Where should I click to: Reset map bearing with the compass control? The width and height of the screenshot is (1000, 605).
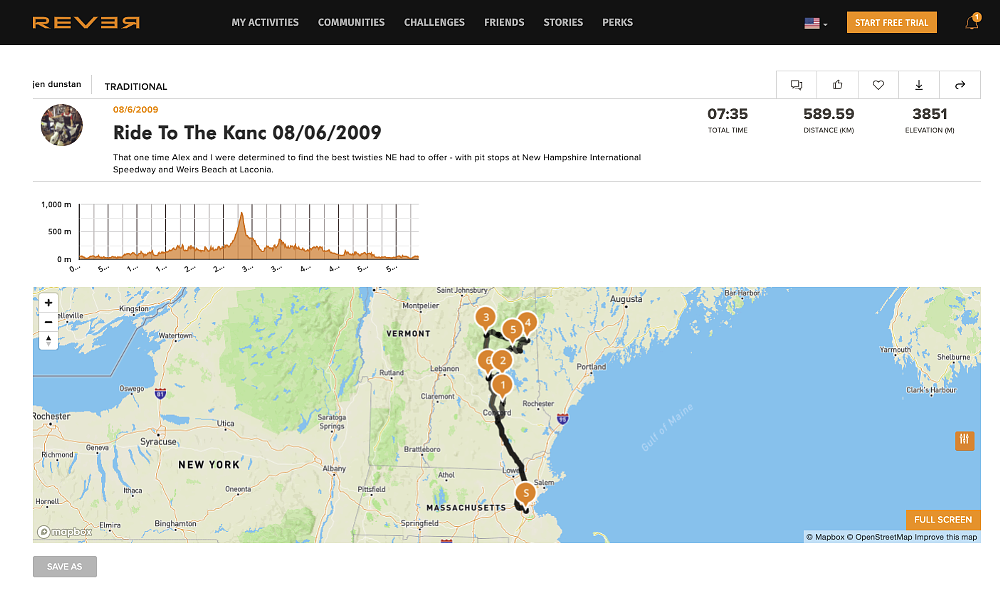(48, 340)
